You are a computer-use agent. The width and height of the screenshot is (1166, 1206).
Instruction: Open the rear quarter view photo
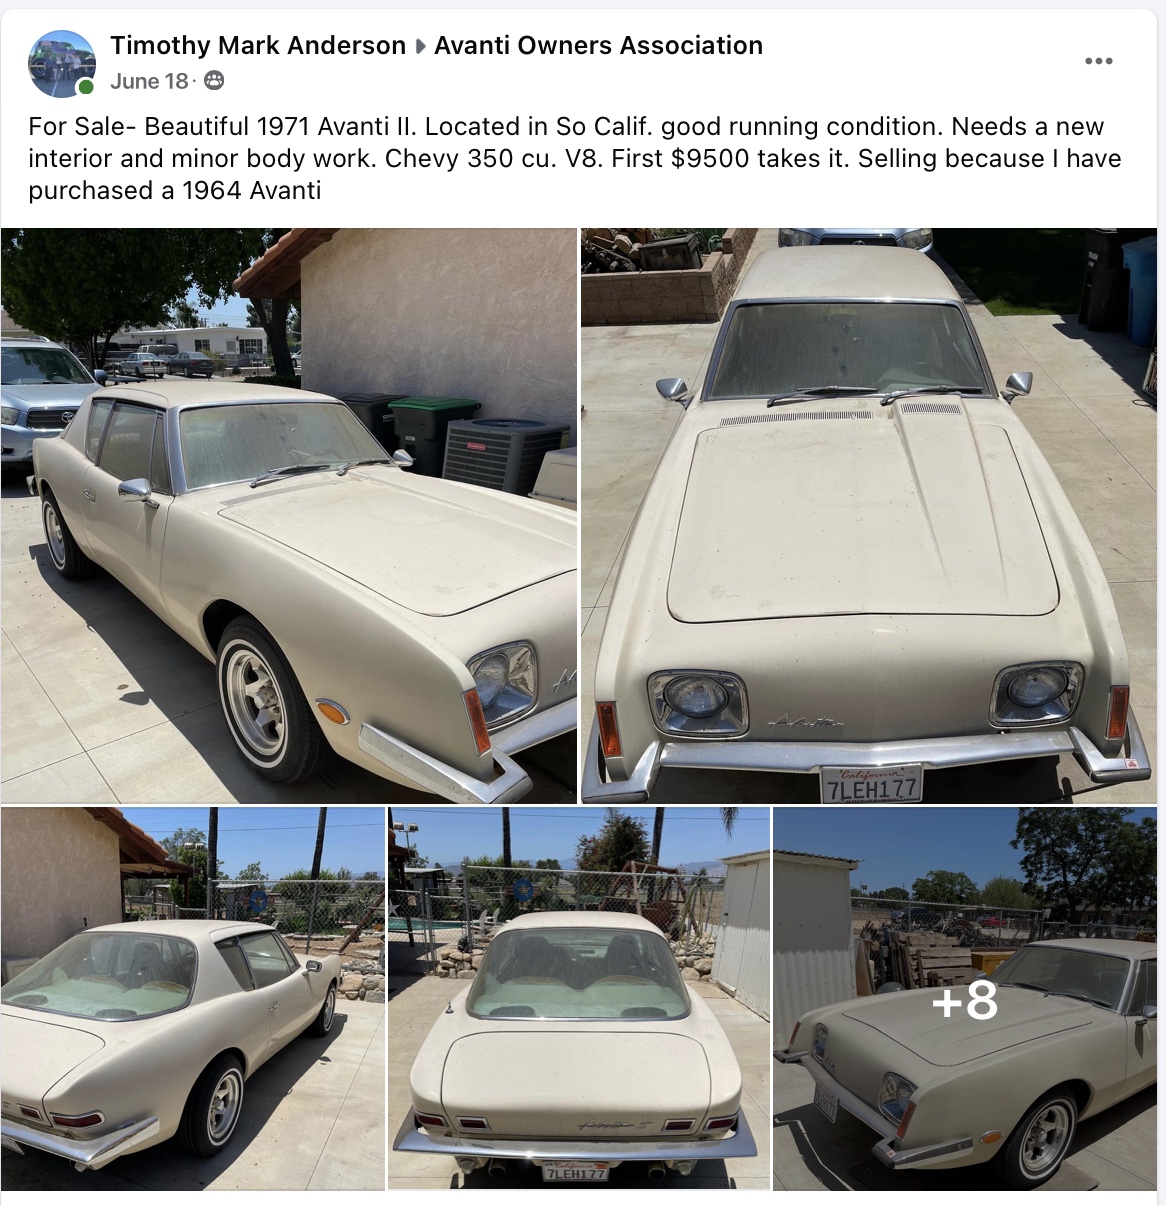click(192, 999)
